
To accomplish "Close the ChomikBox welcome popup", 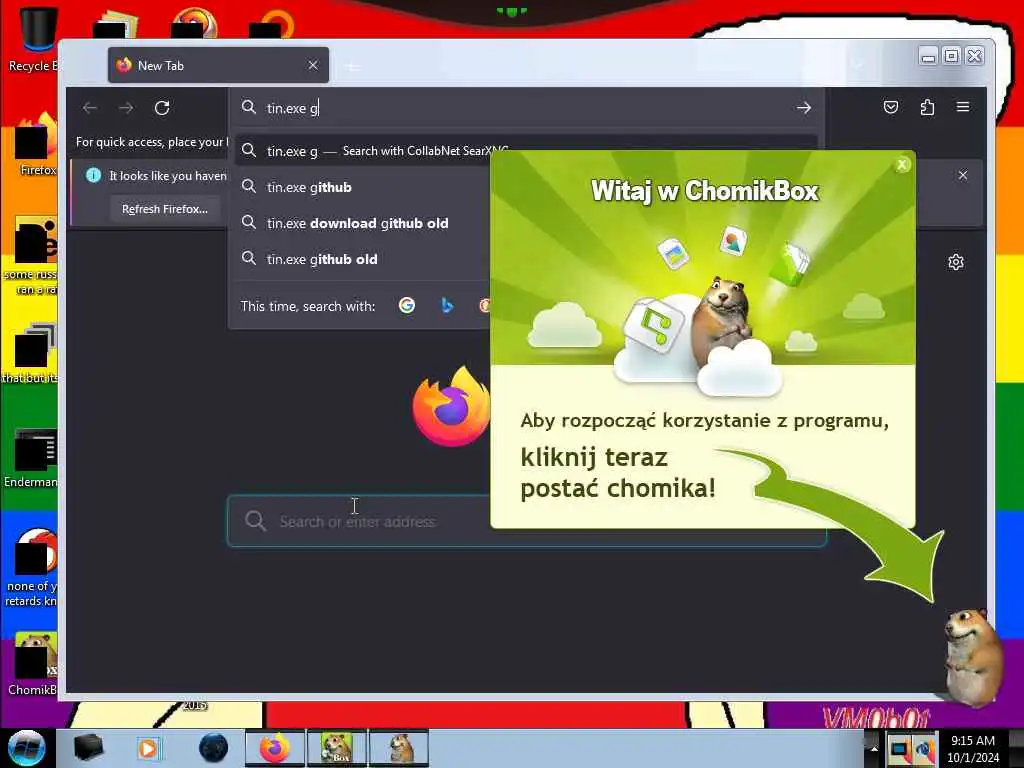I will [902, 165].
